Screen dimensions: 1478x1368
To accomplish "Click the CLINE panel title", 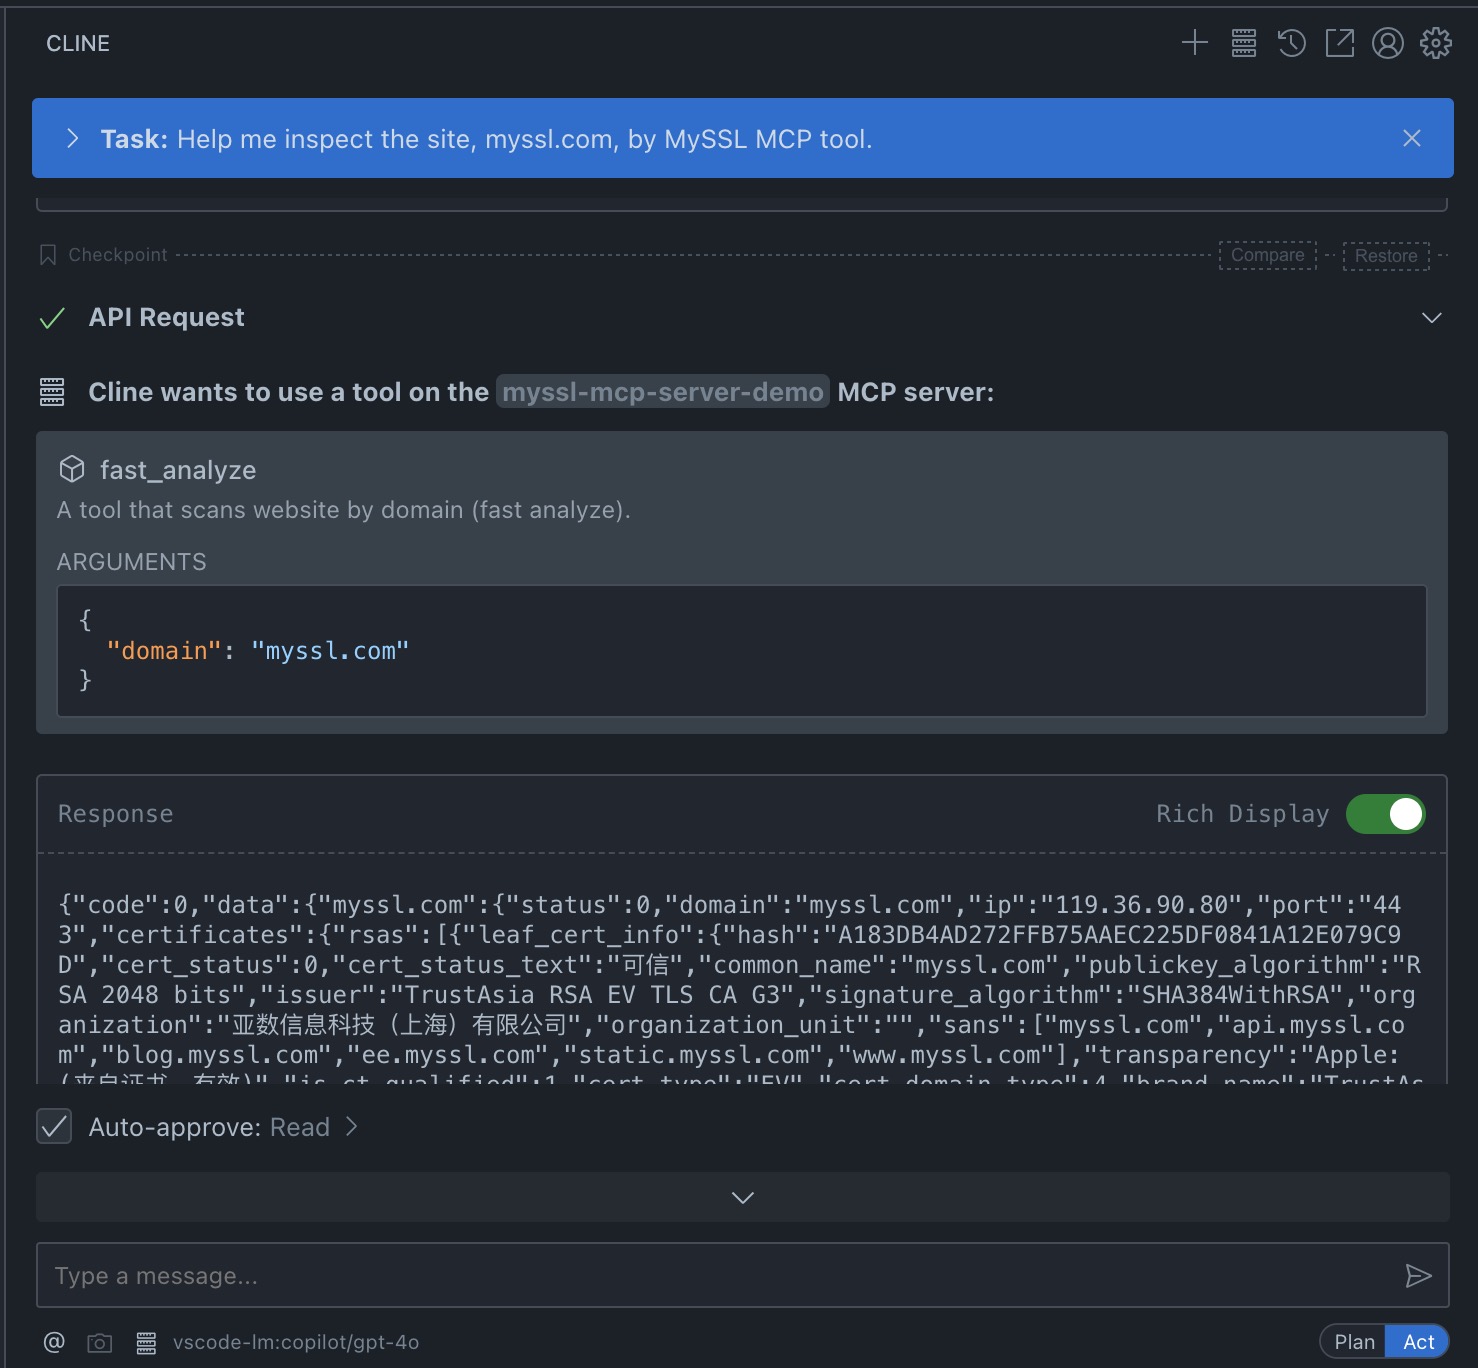I will [x=78, y=43].
